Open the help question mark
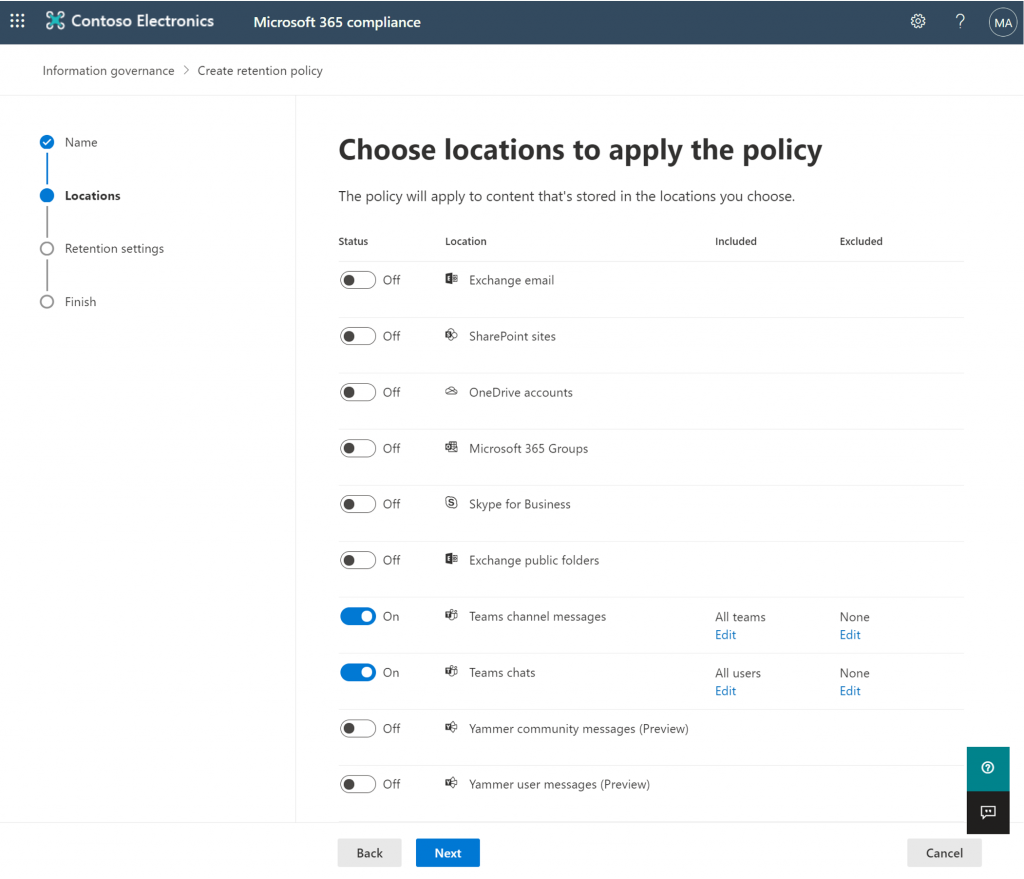This screenshot has height=879, width=1024. pyautogui.click(x=960, y=22)
